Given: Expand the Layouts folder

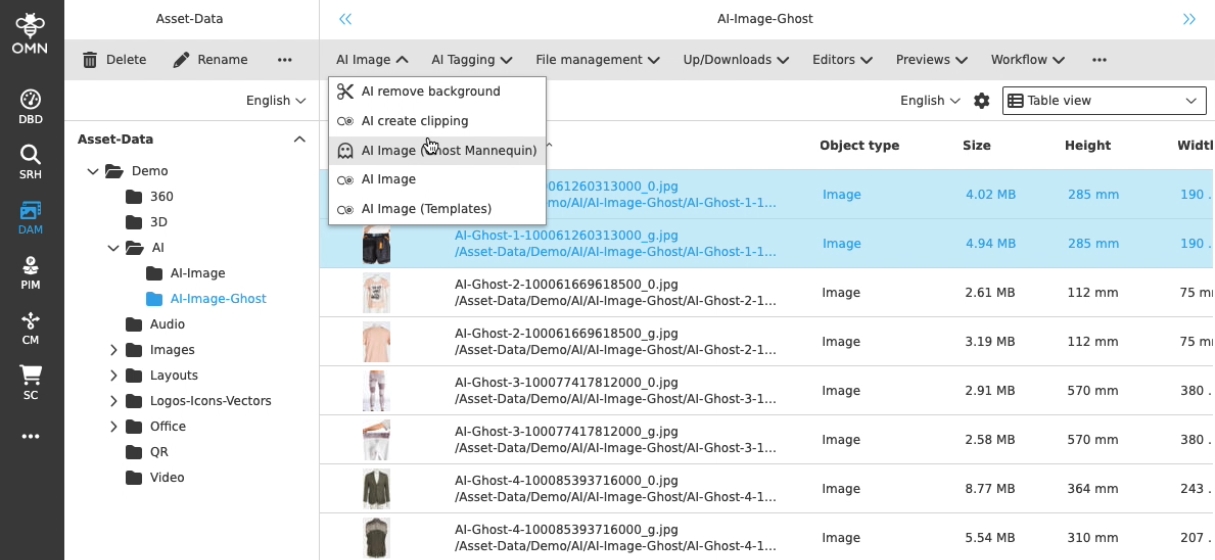Looking at the screenshot, I should coord(113,375).
